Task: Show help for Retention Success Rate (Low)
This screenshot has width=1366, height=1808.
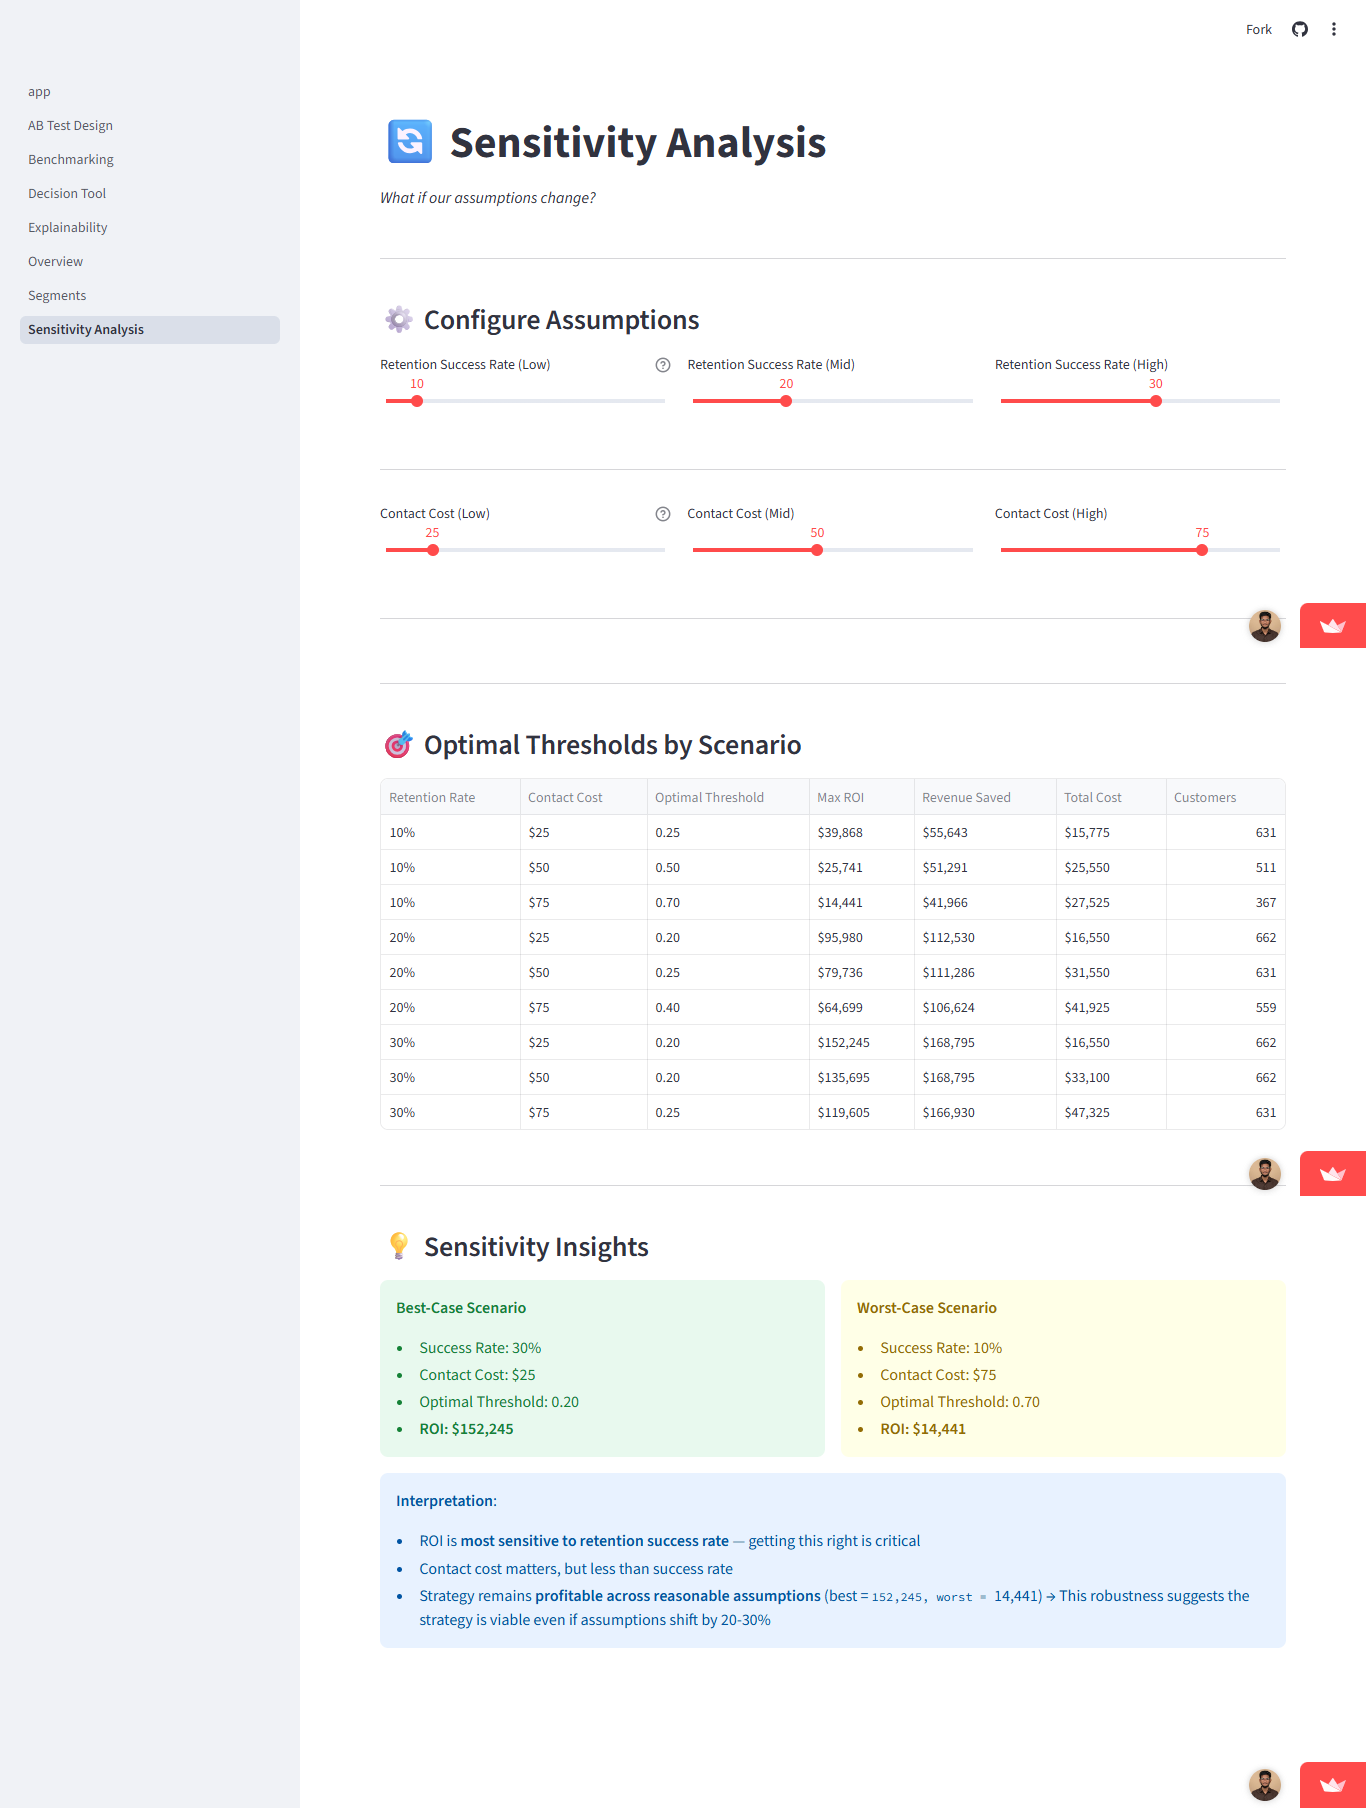Action: click(663, 365)
